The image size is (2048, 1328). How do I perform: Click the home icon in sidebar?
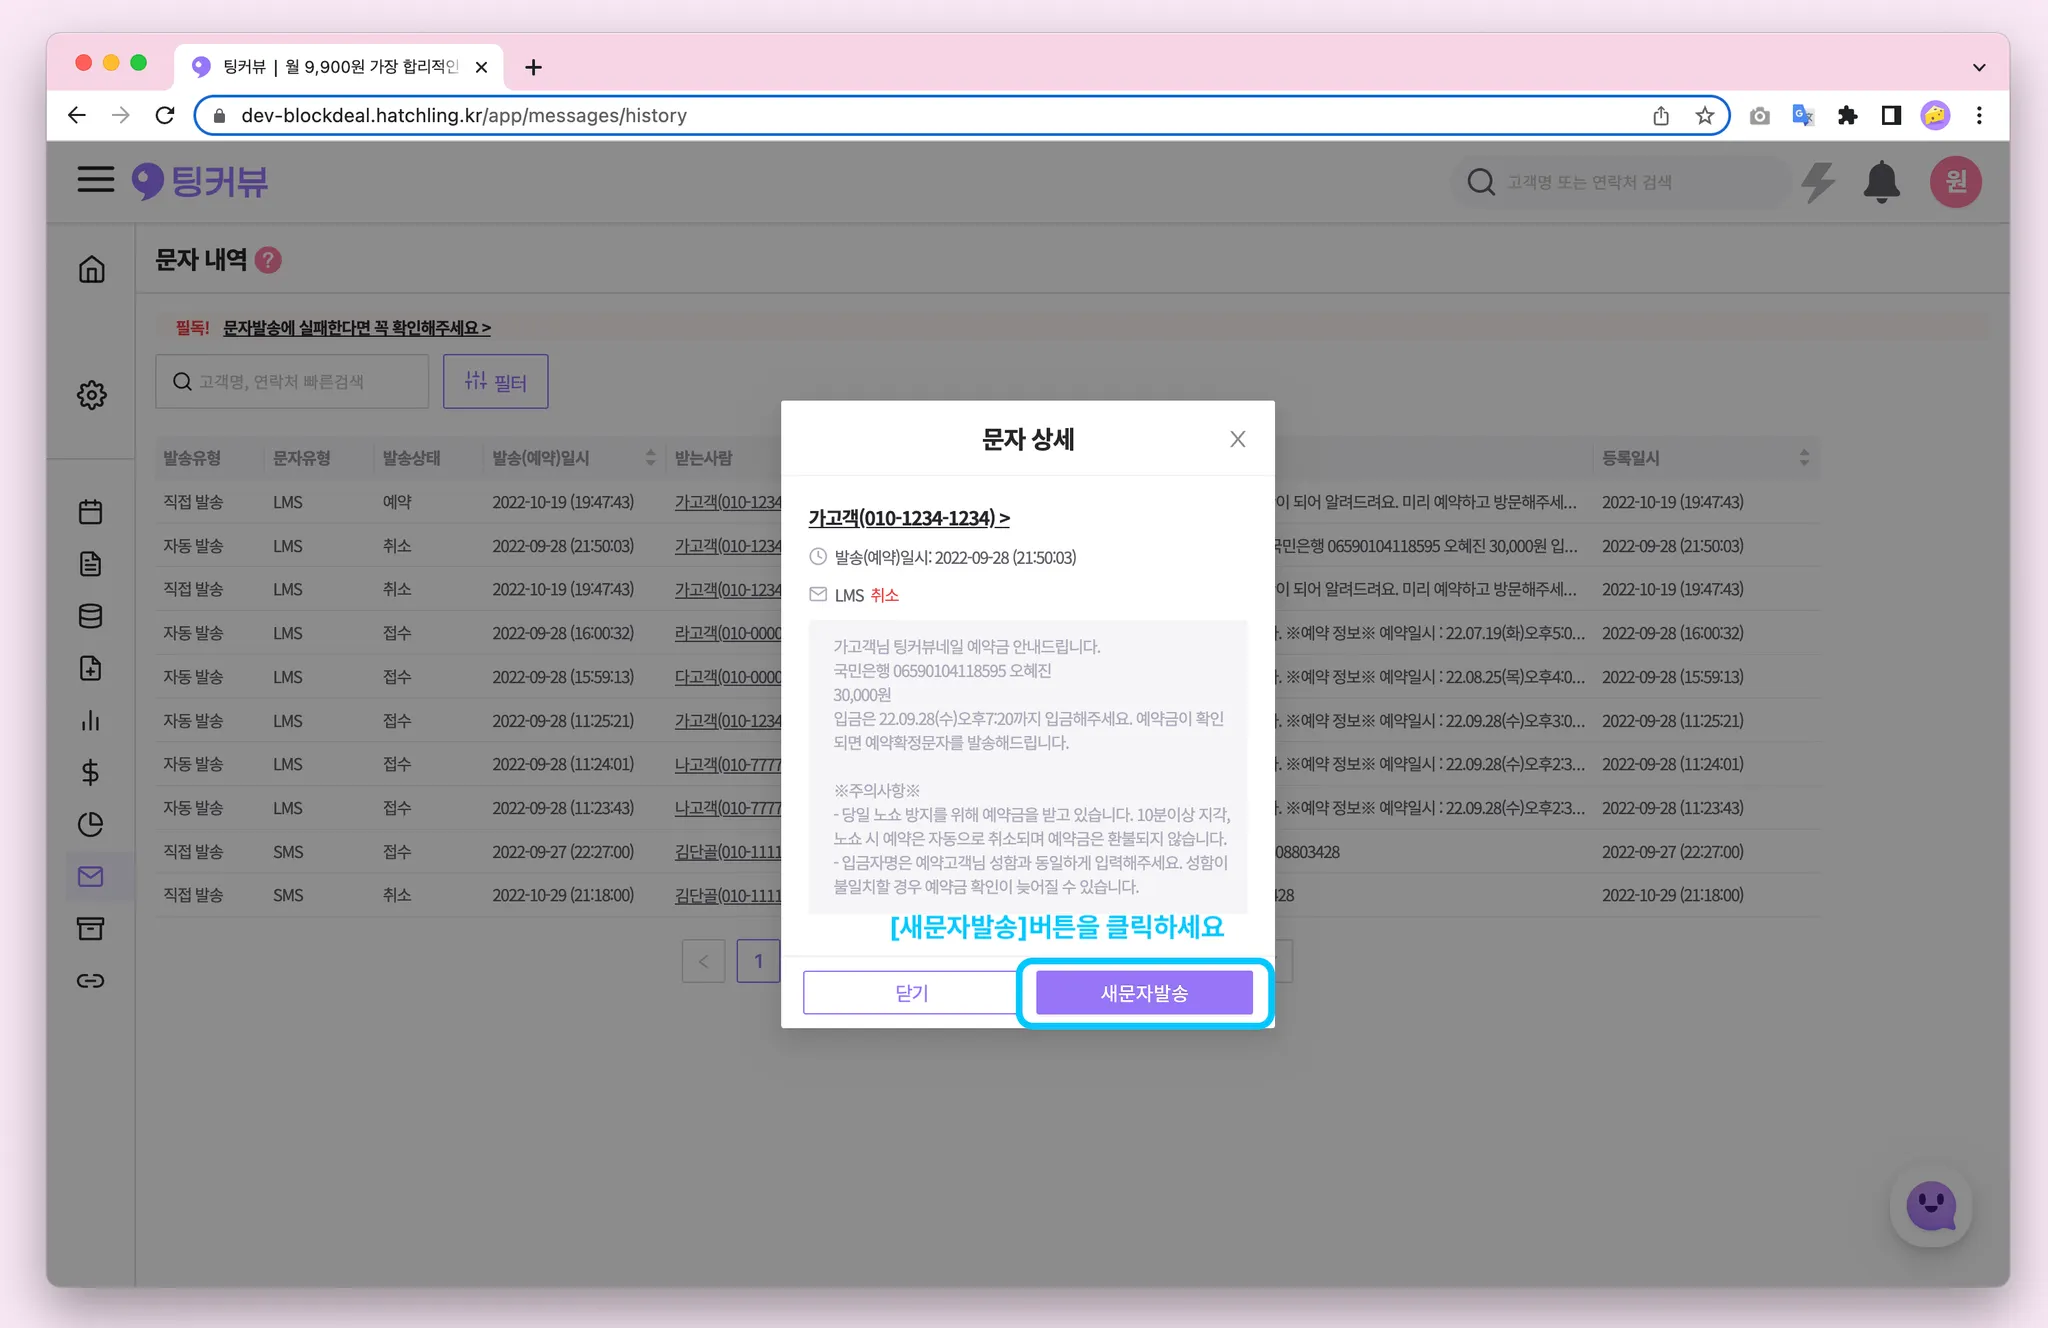[x=91, y=269]
